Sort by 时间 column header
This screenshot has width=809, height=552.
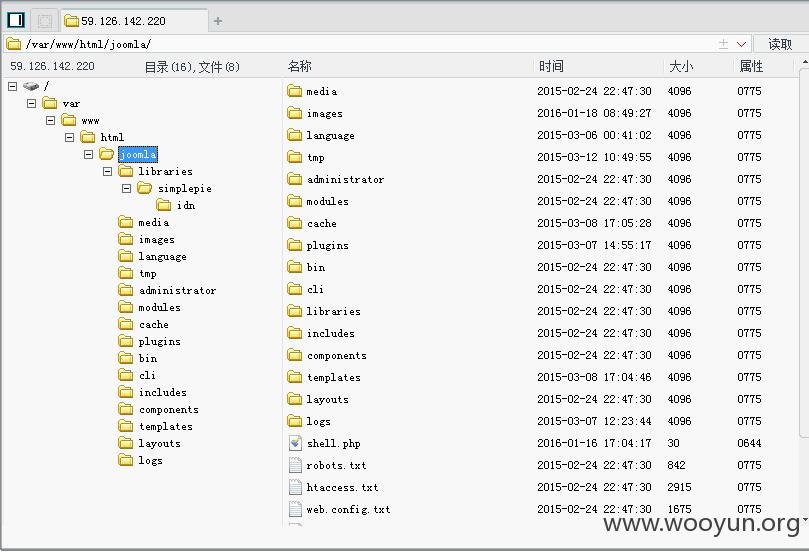tap(551, 66)
